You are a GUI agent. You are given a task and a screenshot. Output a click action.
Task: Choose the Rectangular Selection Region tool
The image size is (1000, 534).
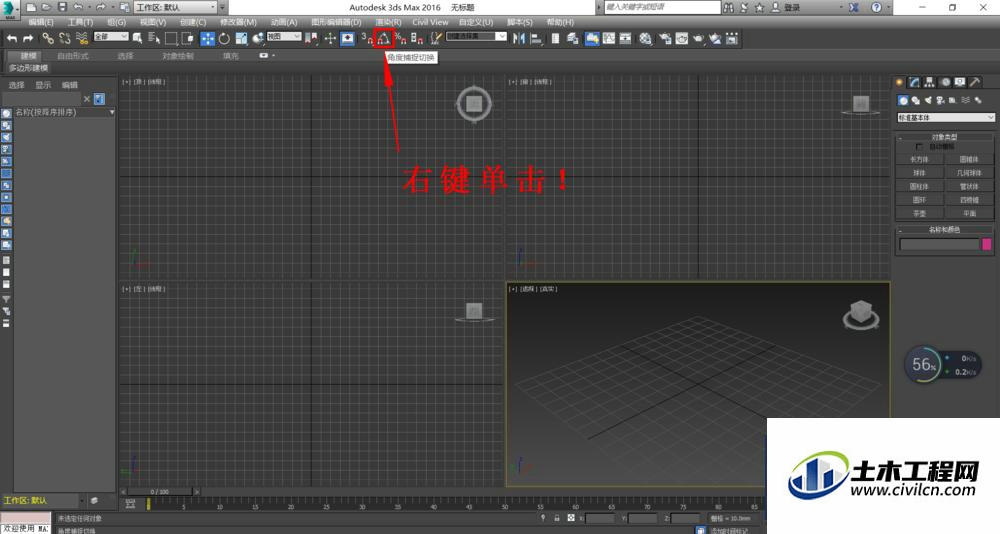[x=171, y=38]
